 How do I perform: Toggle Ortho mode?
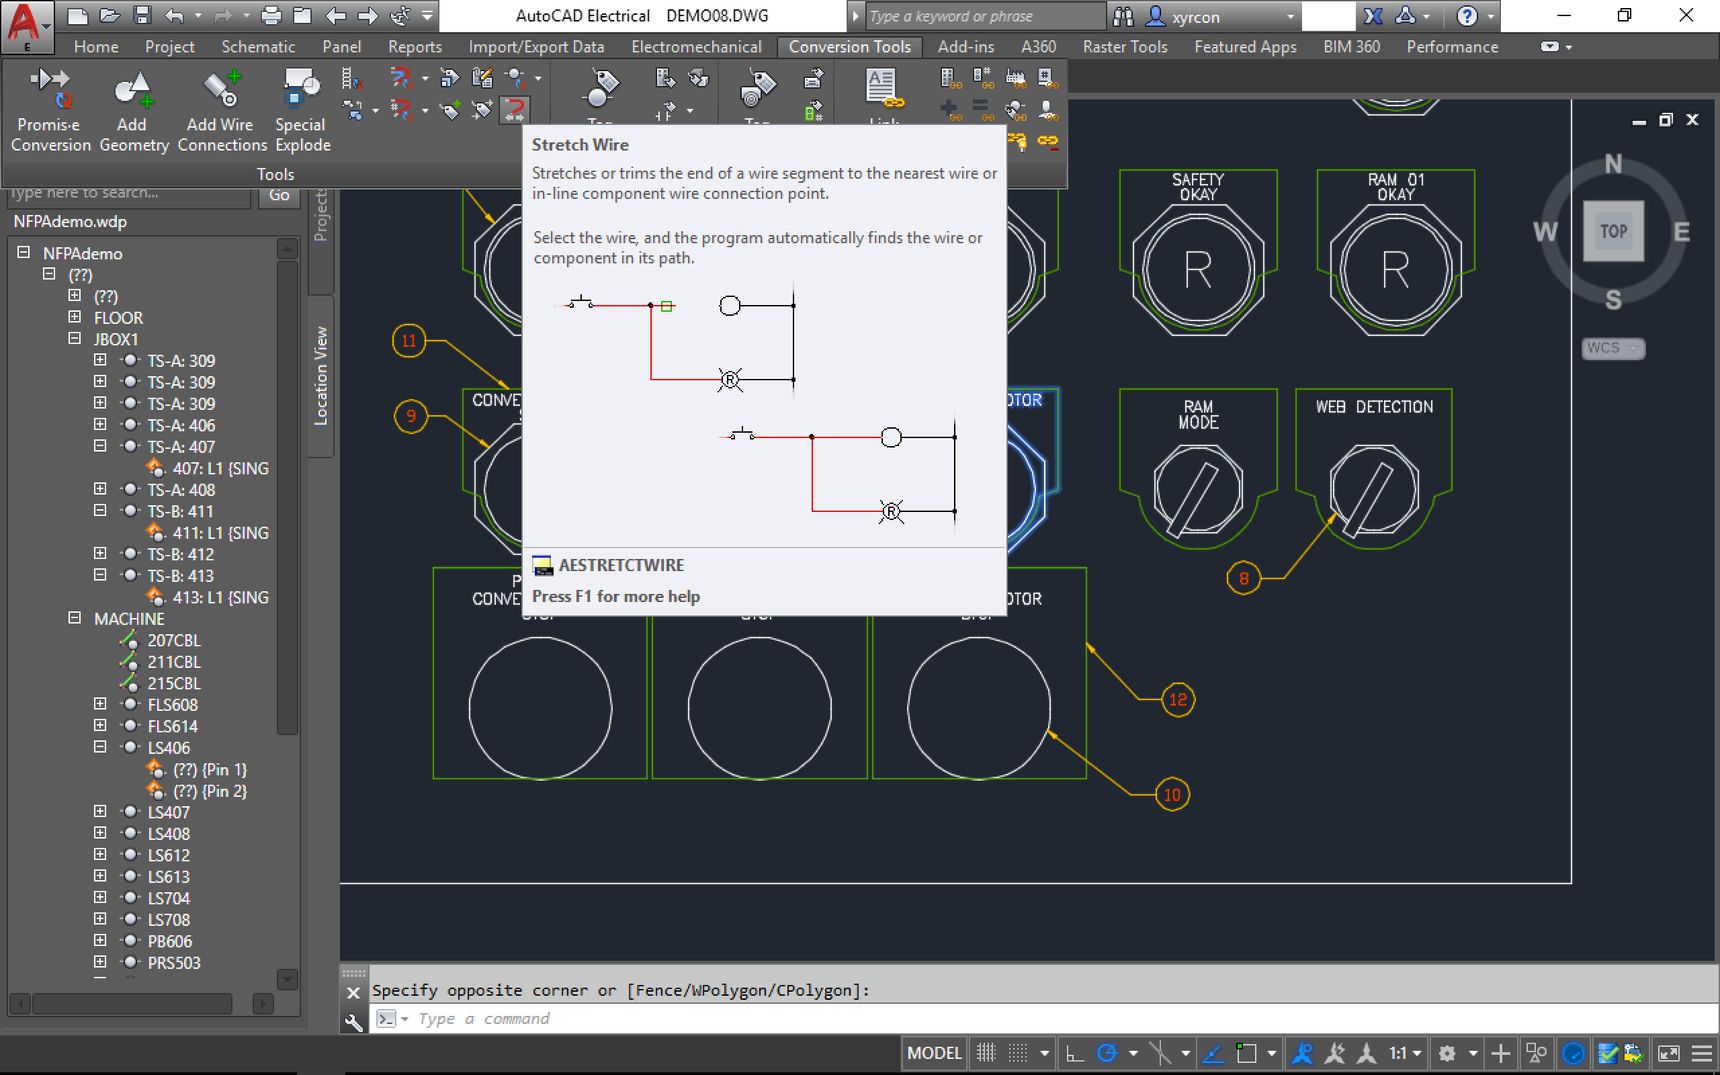(x=1075, y=1053)
